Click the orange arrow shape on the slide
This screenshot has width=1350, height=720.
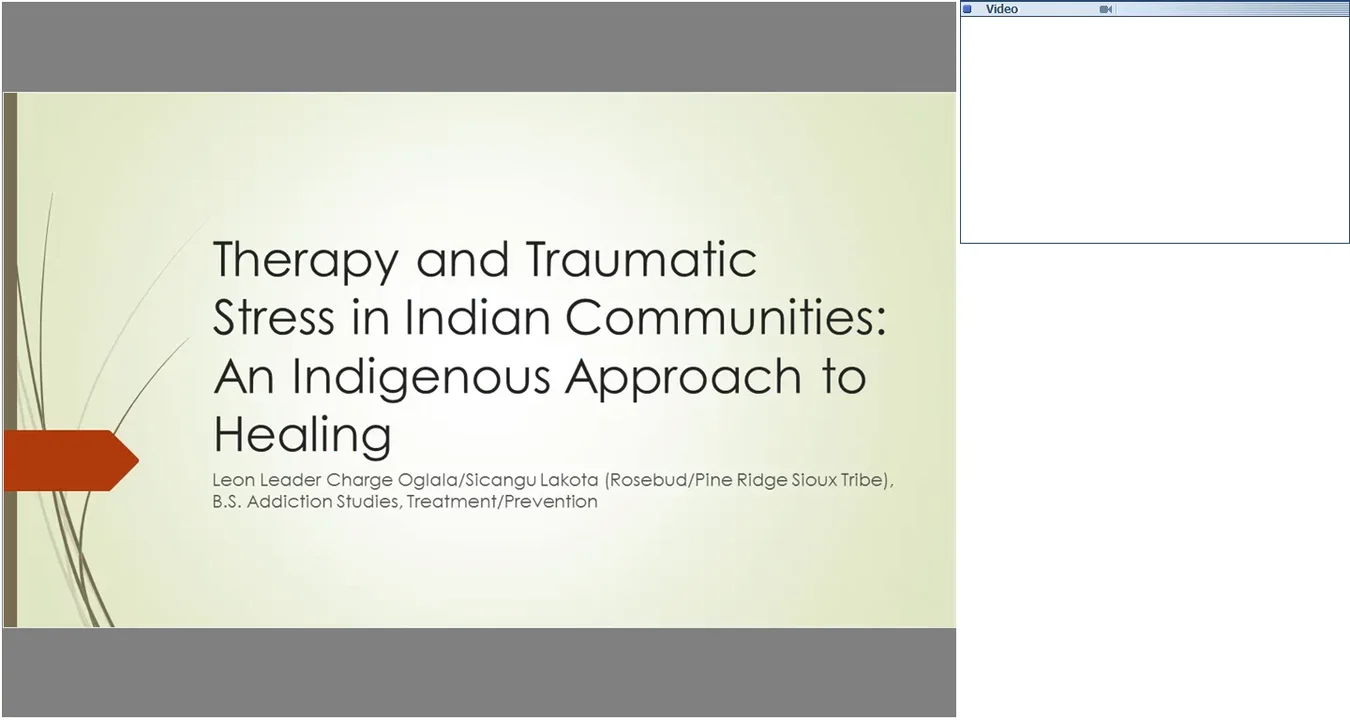tap(70, 460)
